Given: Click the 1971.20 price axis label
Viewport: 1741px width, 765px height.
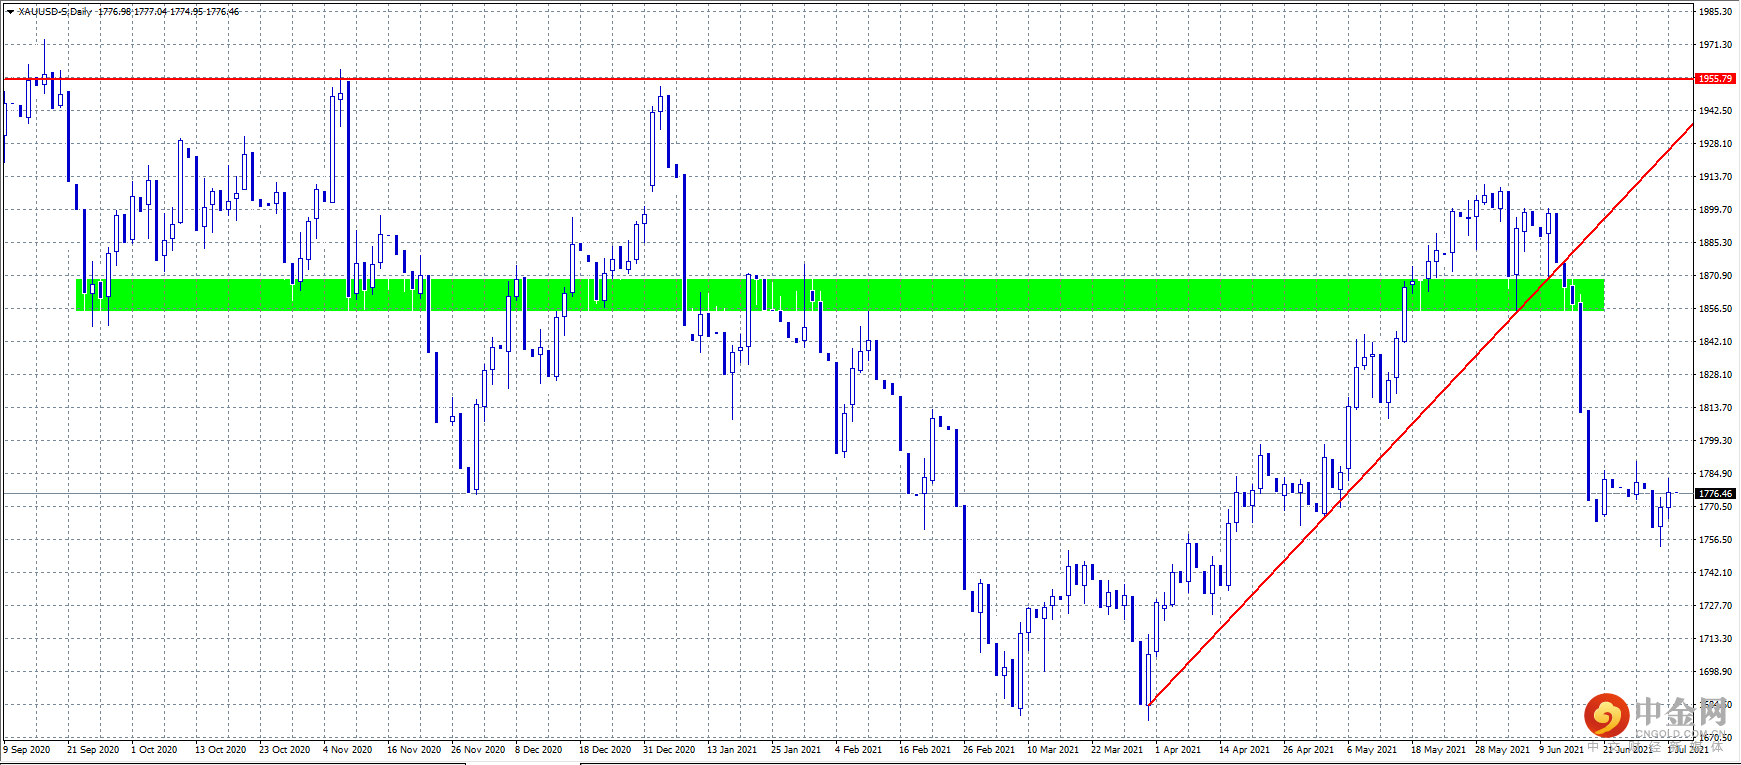Looking at the screenshot, I should (x=1715, y=45).
